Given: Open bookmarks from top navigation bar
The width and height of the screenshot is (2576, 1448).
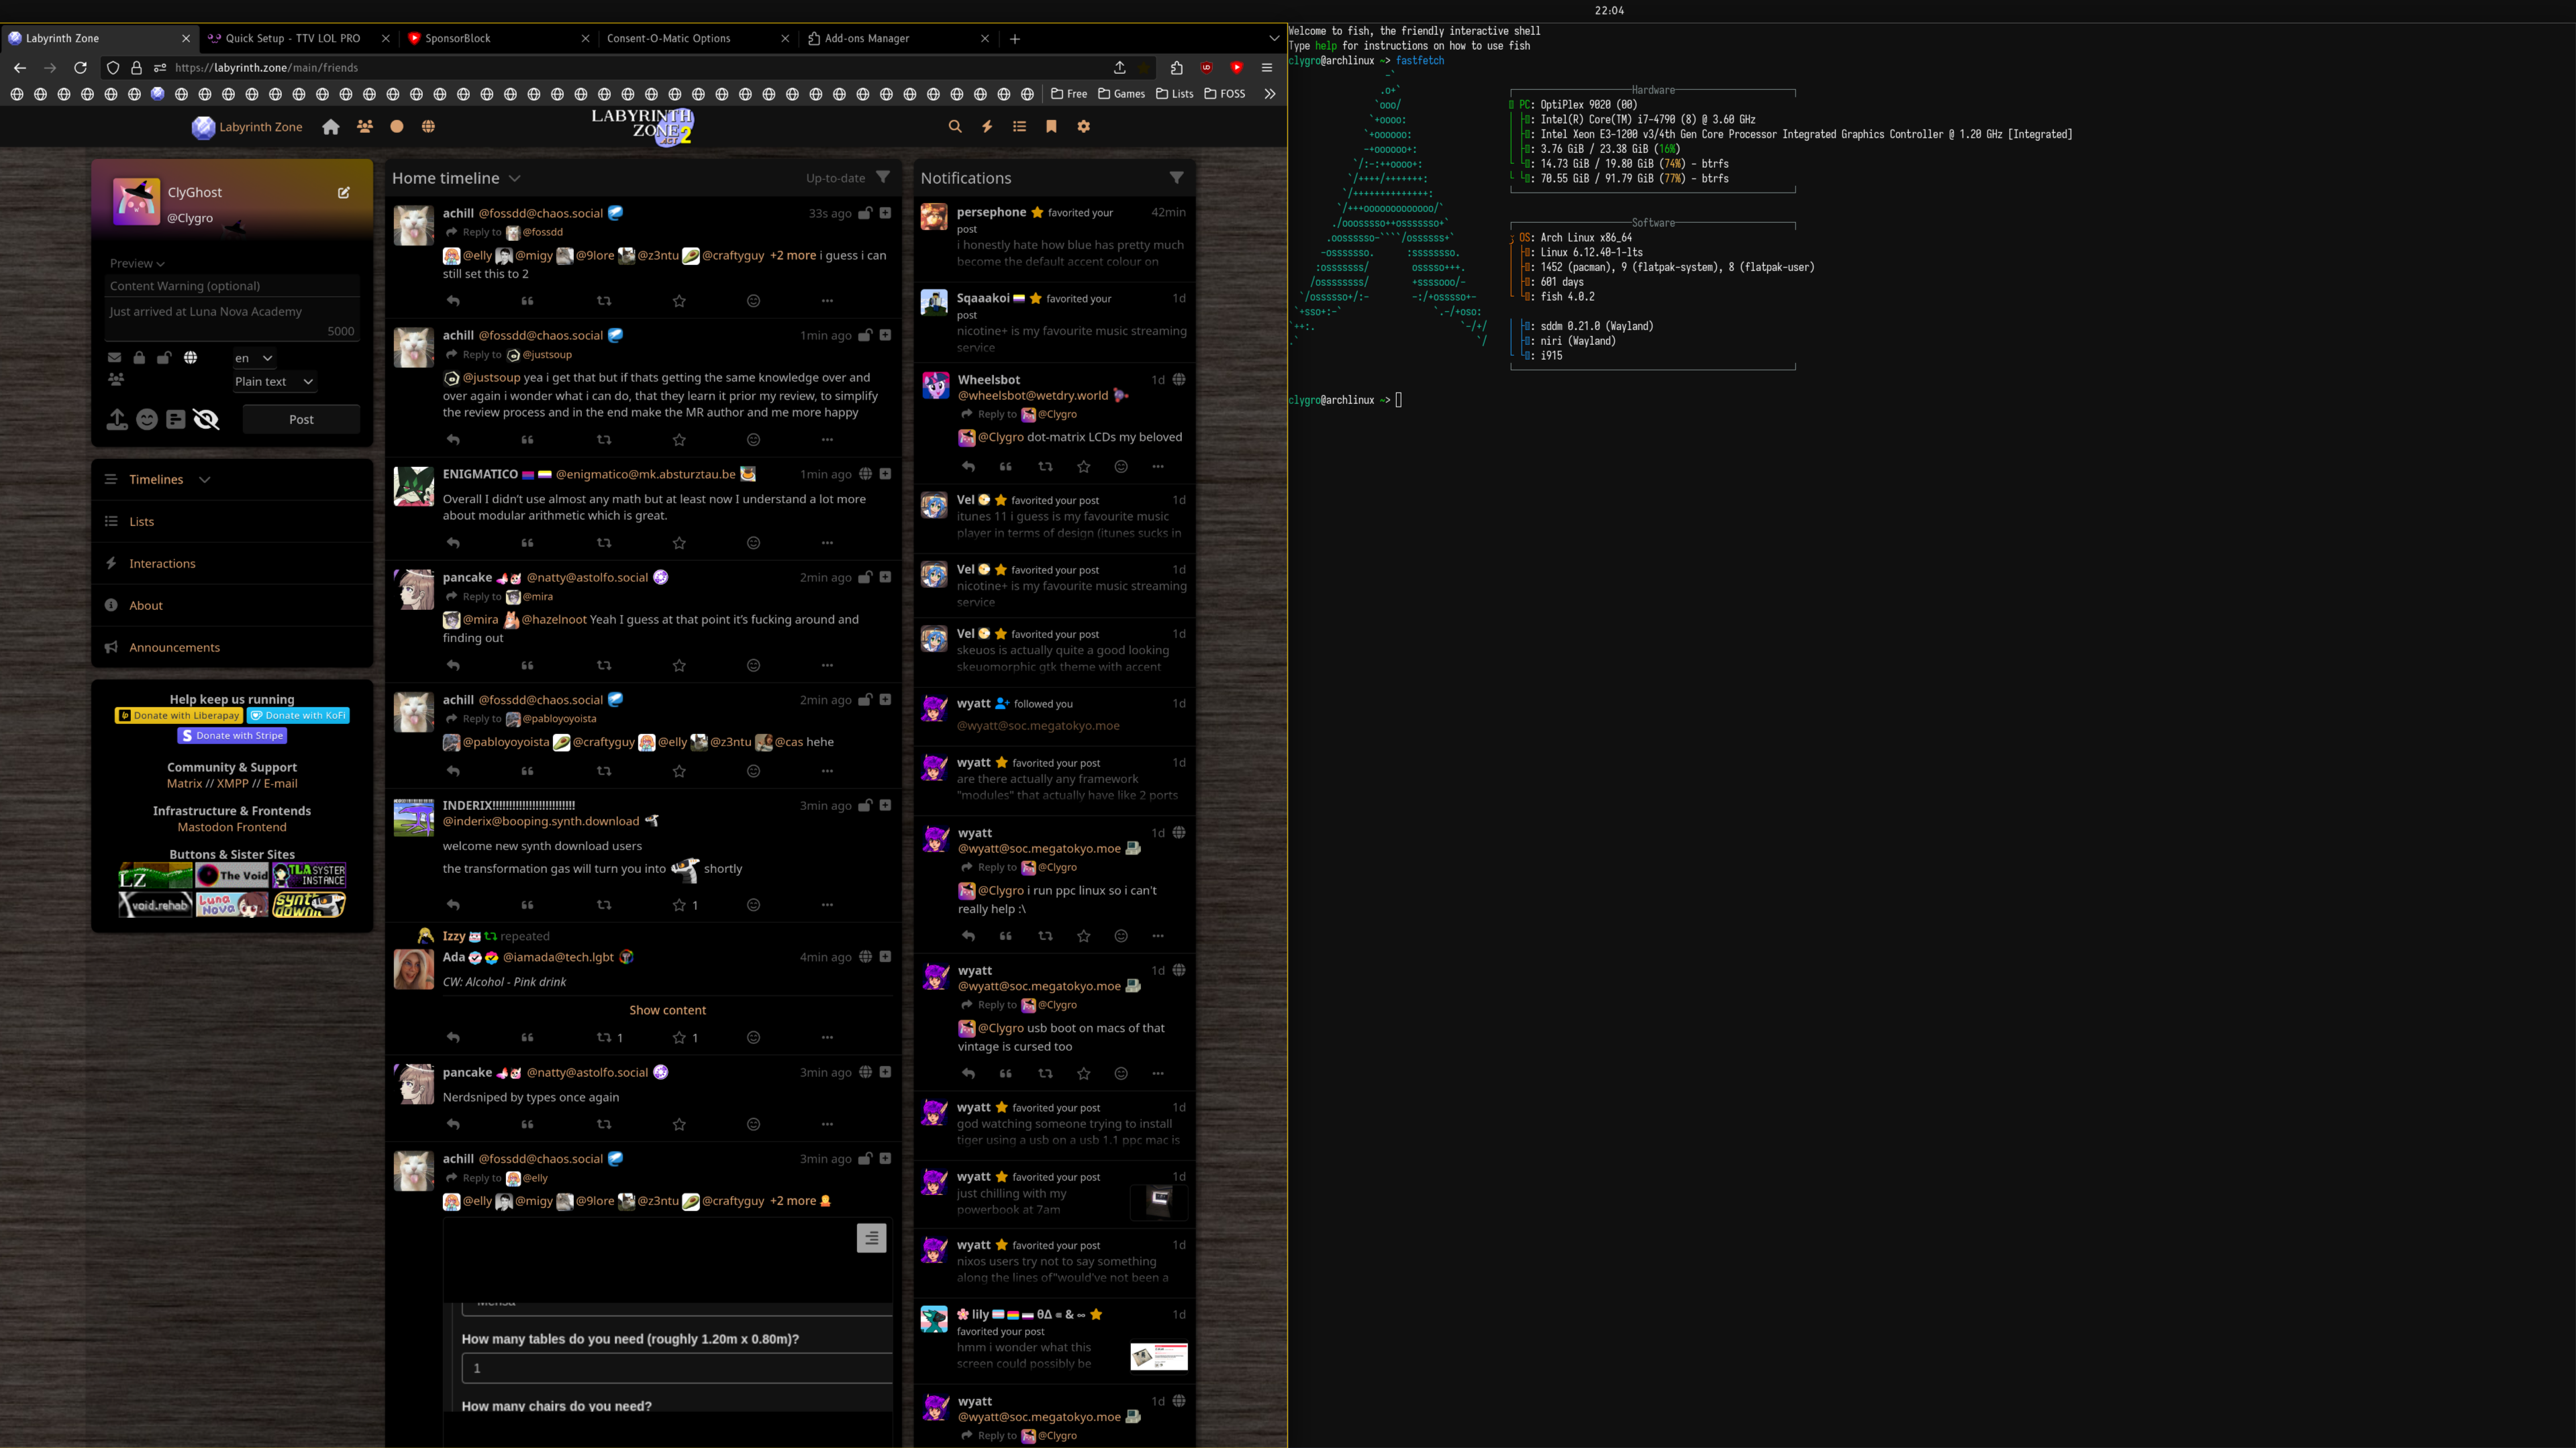Looking at the screenshot, I should click(1051, 127).
